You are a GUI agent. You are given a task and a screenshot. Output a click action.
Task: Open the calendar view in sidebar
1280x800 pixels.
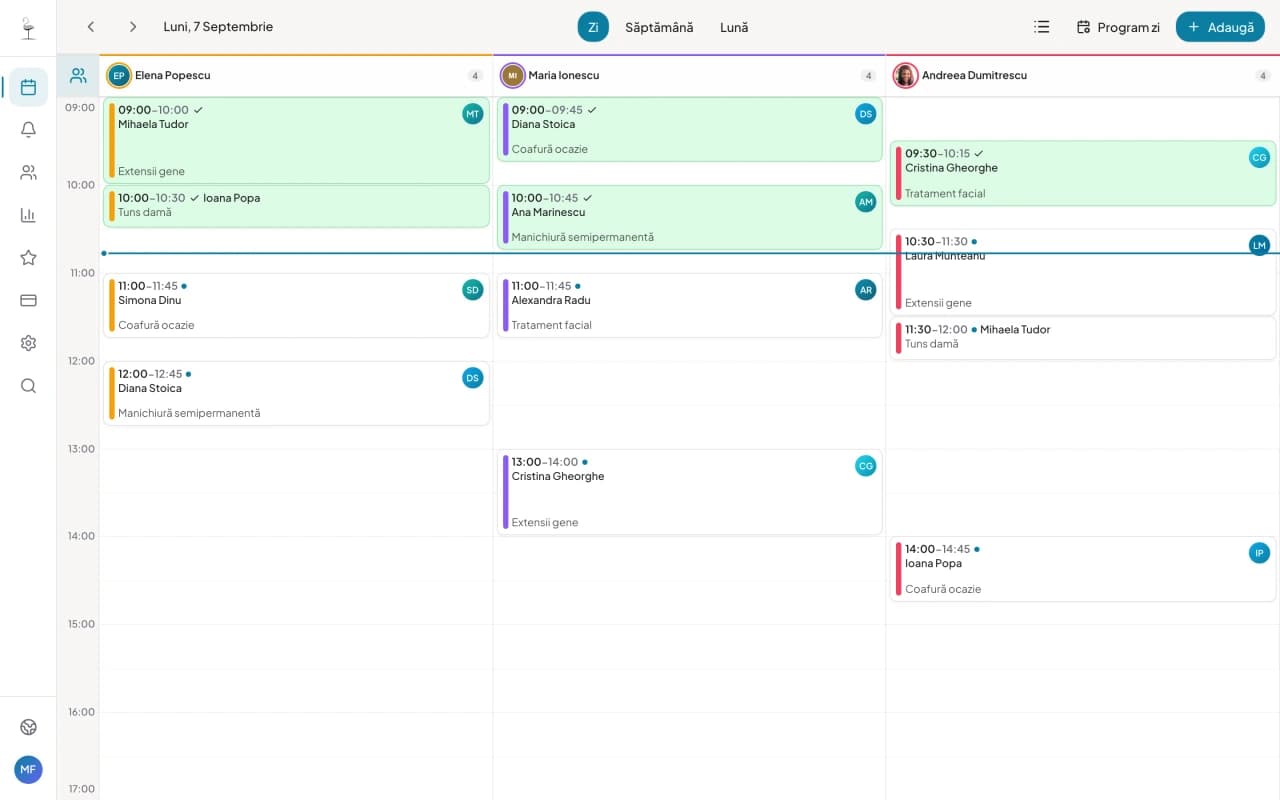28,87
